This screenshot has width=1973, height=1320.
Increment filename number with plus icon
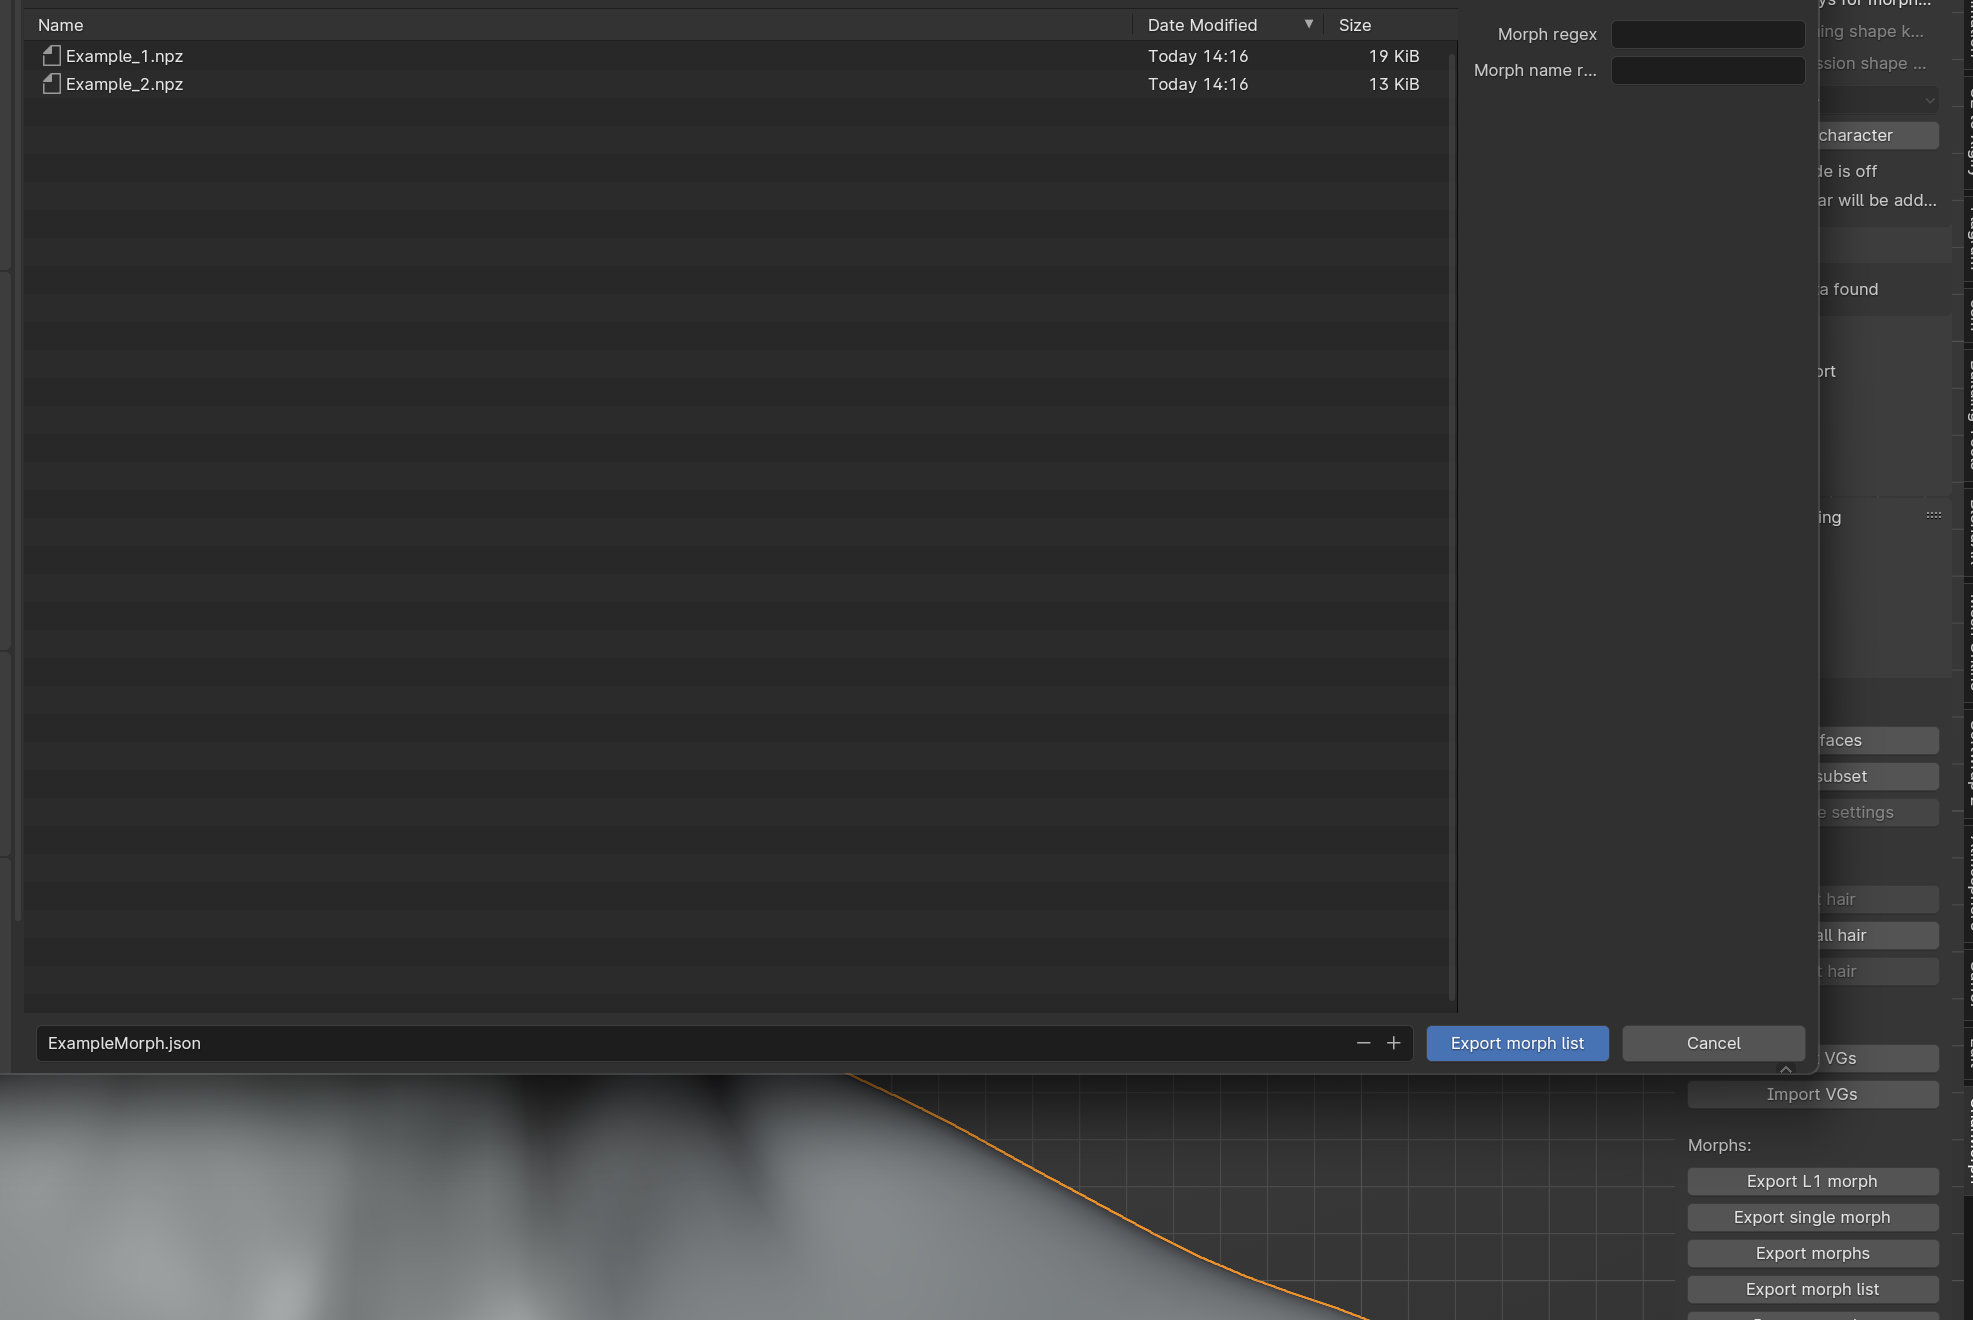click(1393, 1043)
